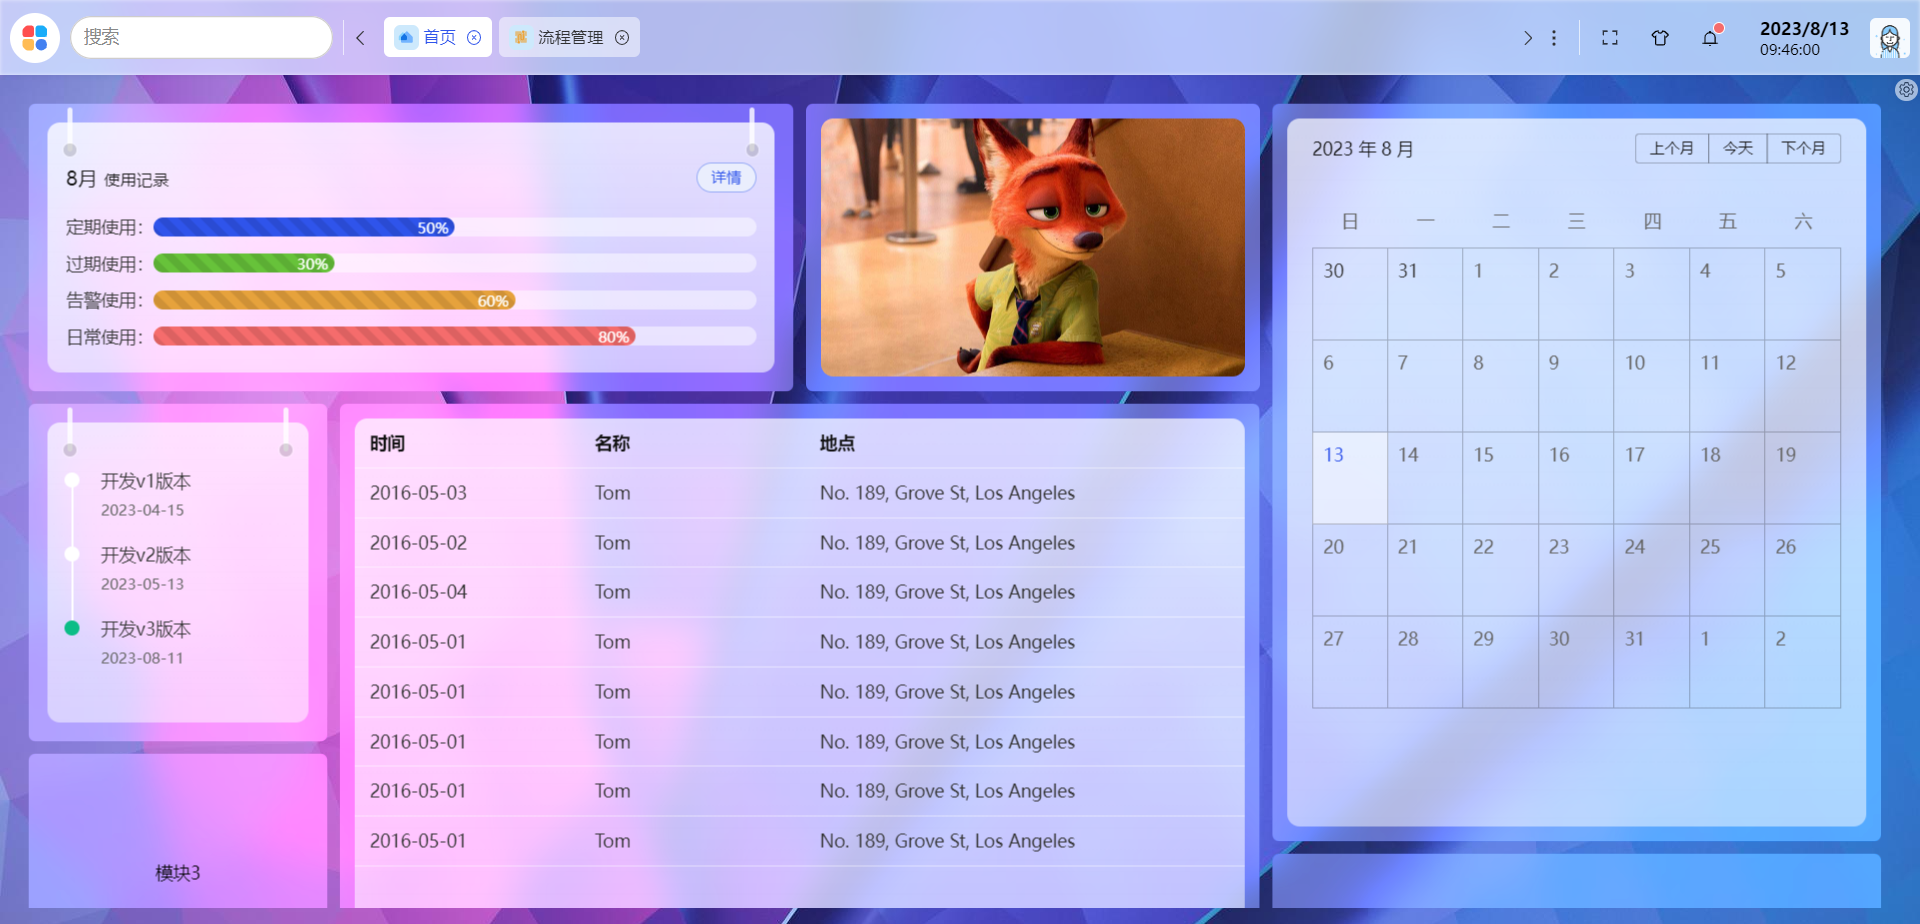Click the 过期使用 30% progress bar

point(455,264)
